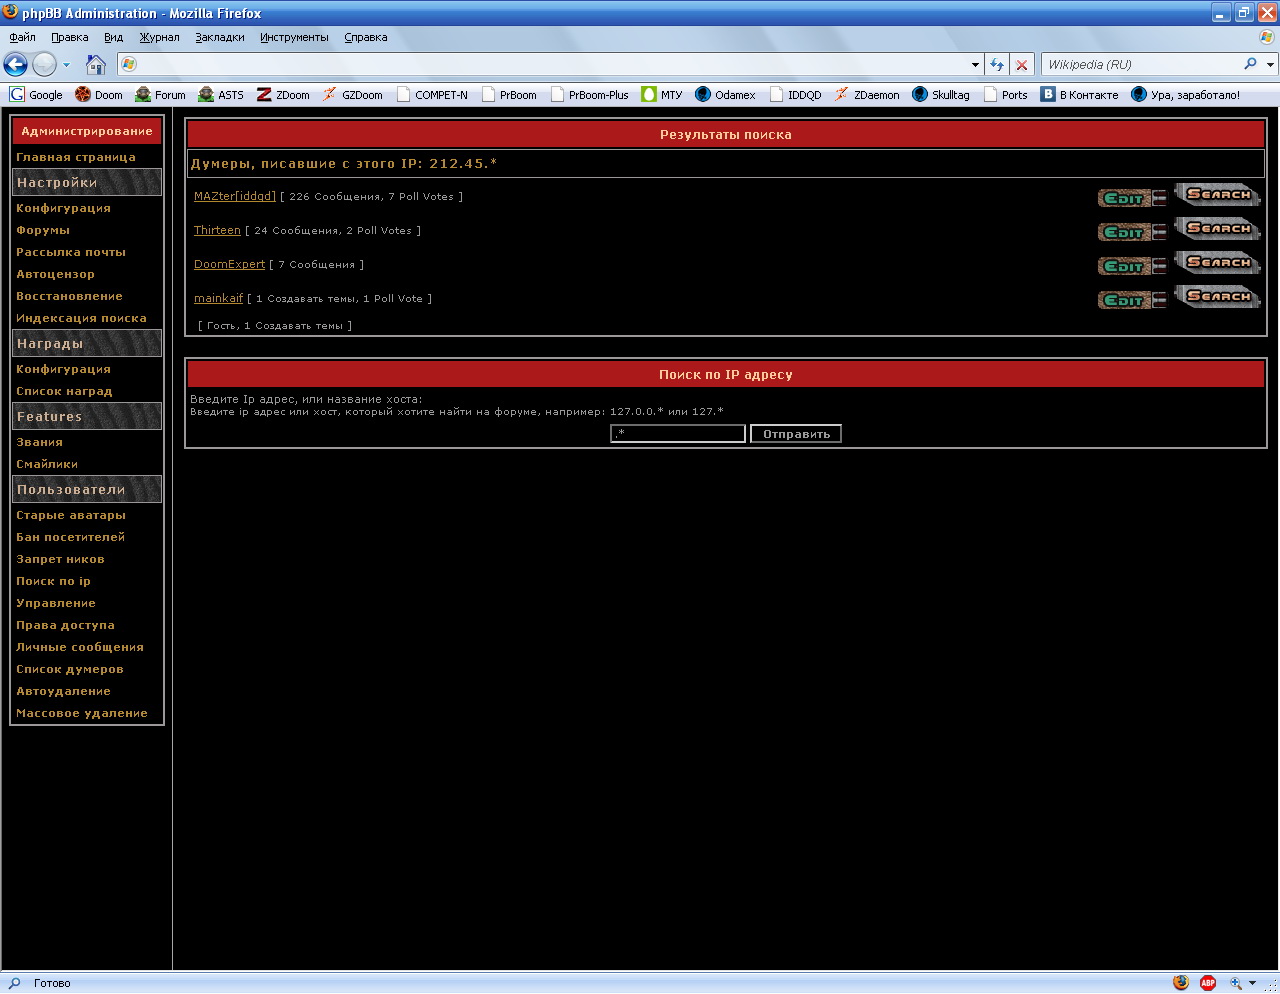Screen dimensions: 1280x994
Task: Click the Search icon for mainkaif
Action: pos(1217,297)
